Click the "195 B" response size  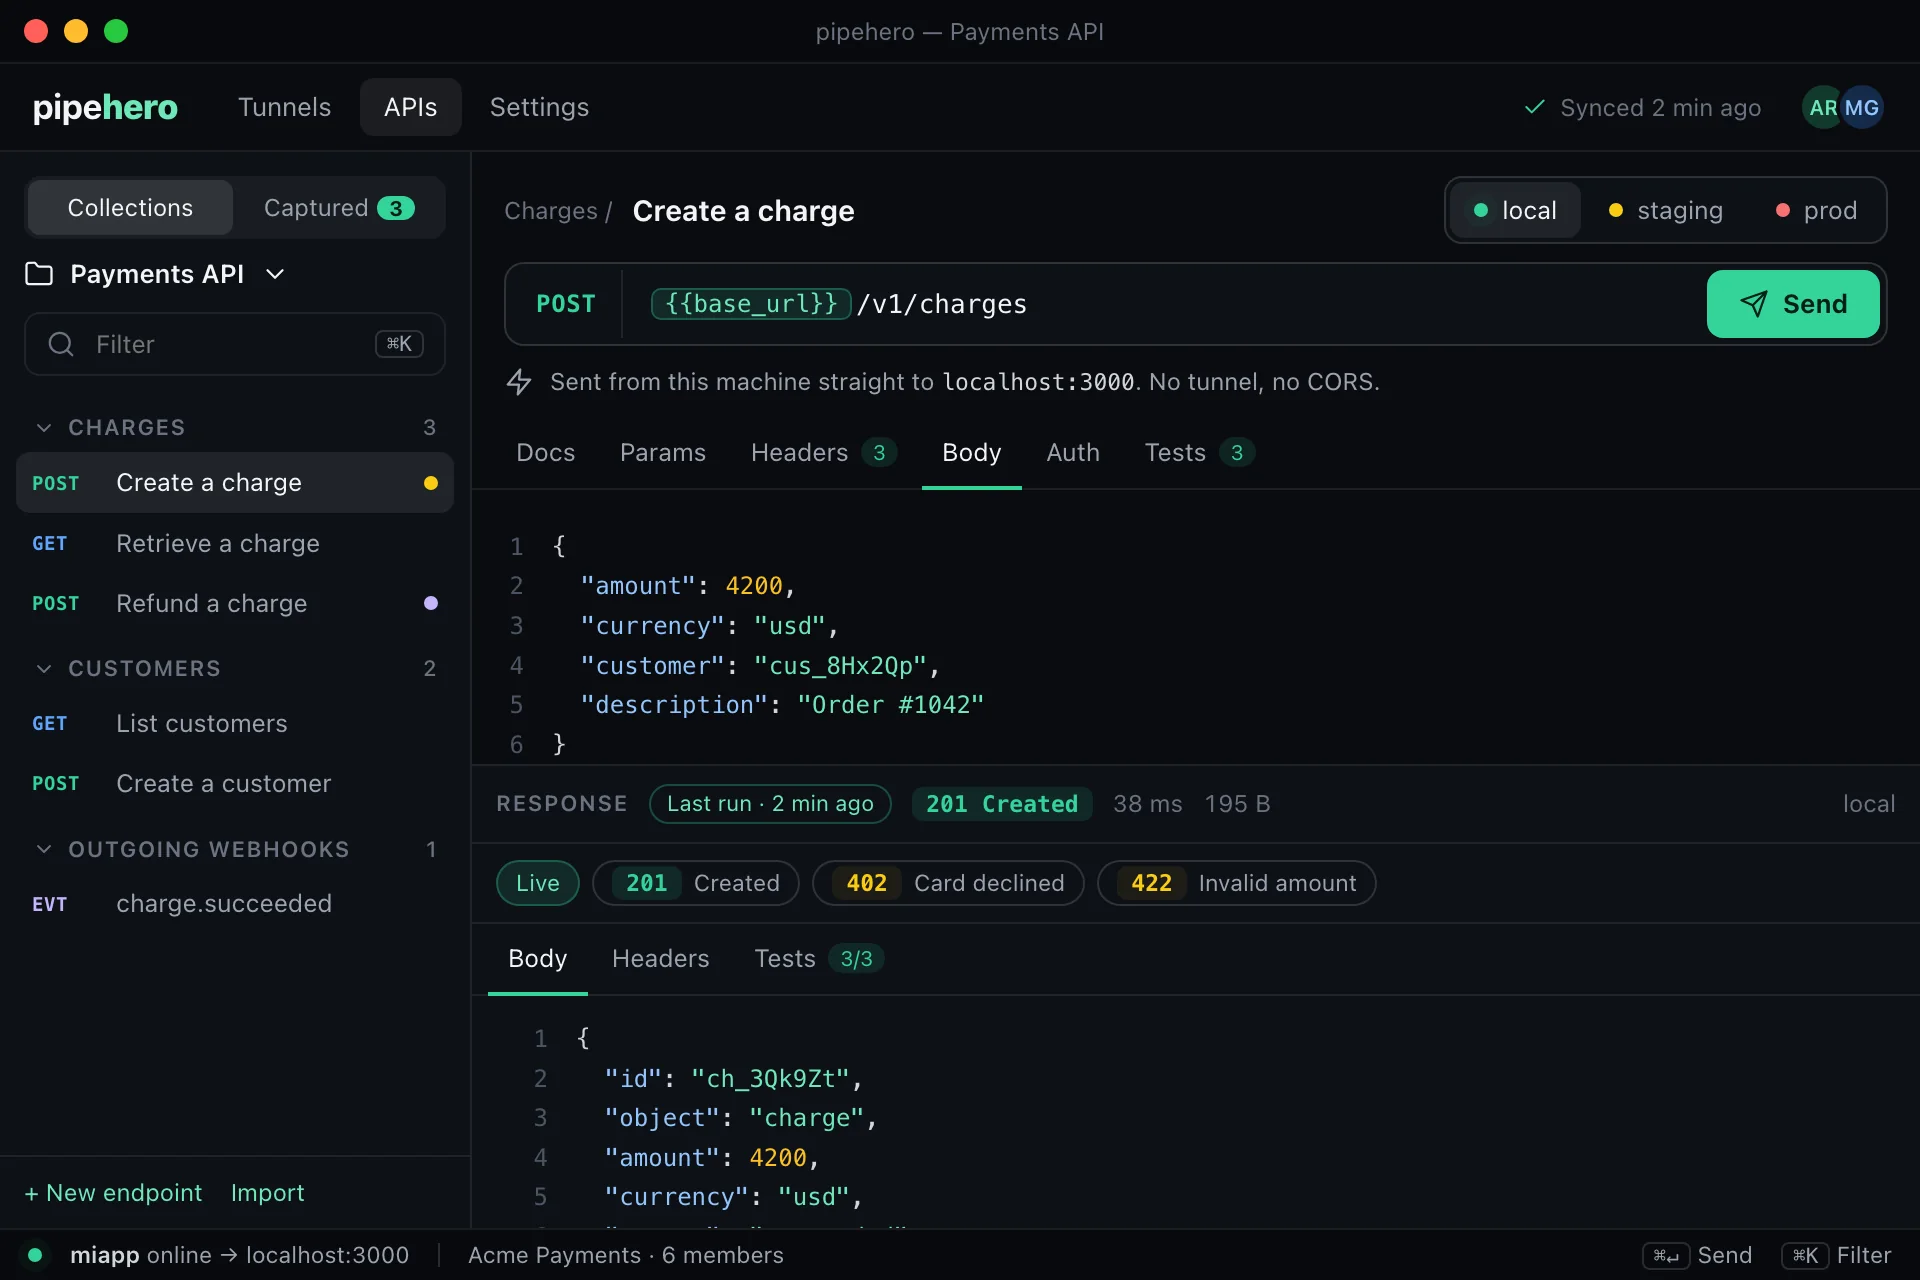coord(1237,804)
